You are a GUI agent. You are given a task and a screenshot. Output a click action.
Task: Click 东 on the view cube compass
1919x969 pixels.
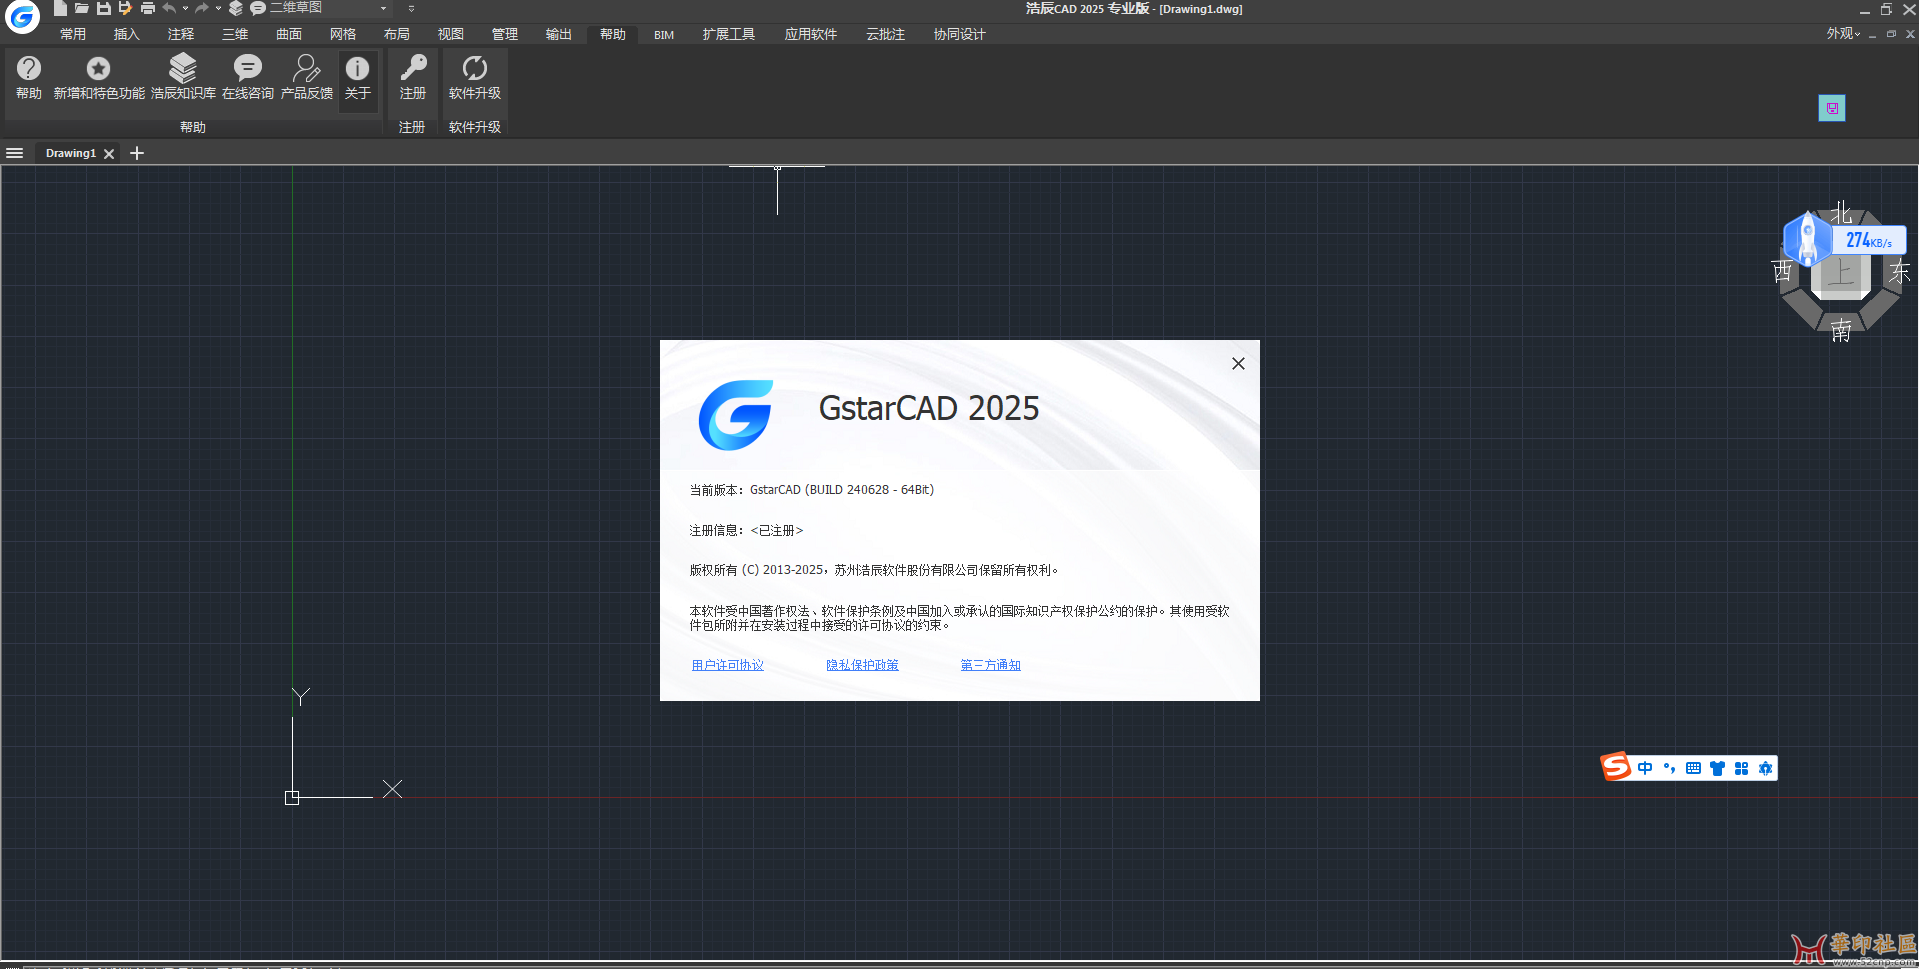[1900, 272]
